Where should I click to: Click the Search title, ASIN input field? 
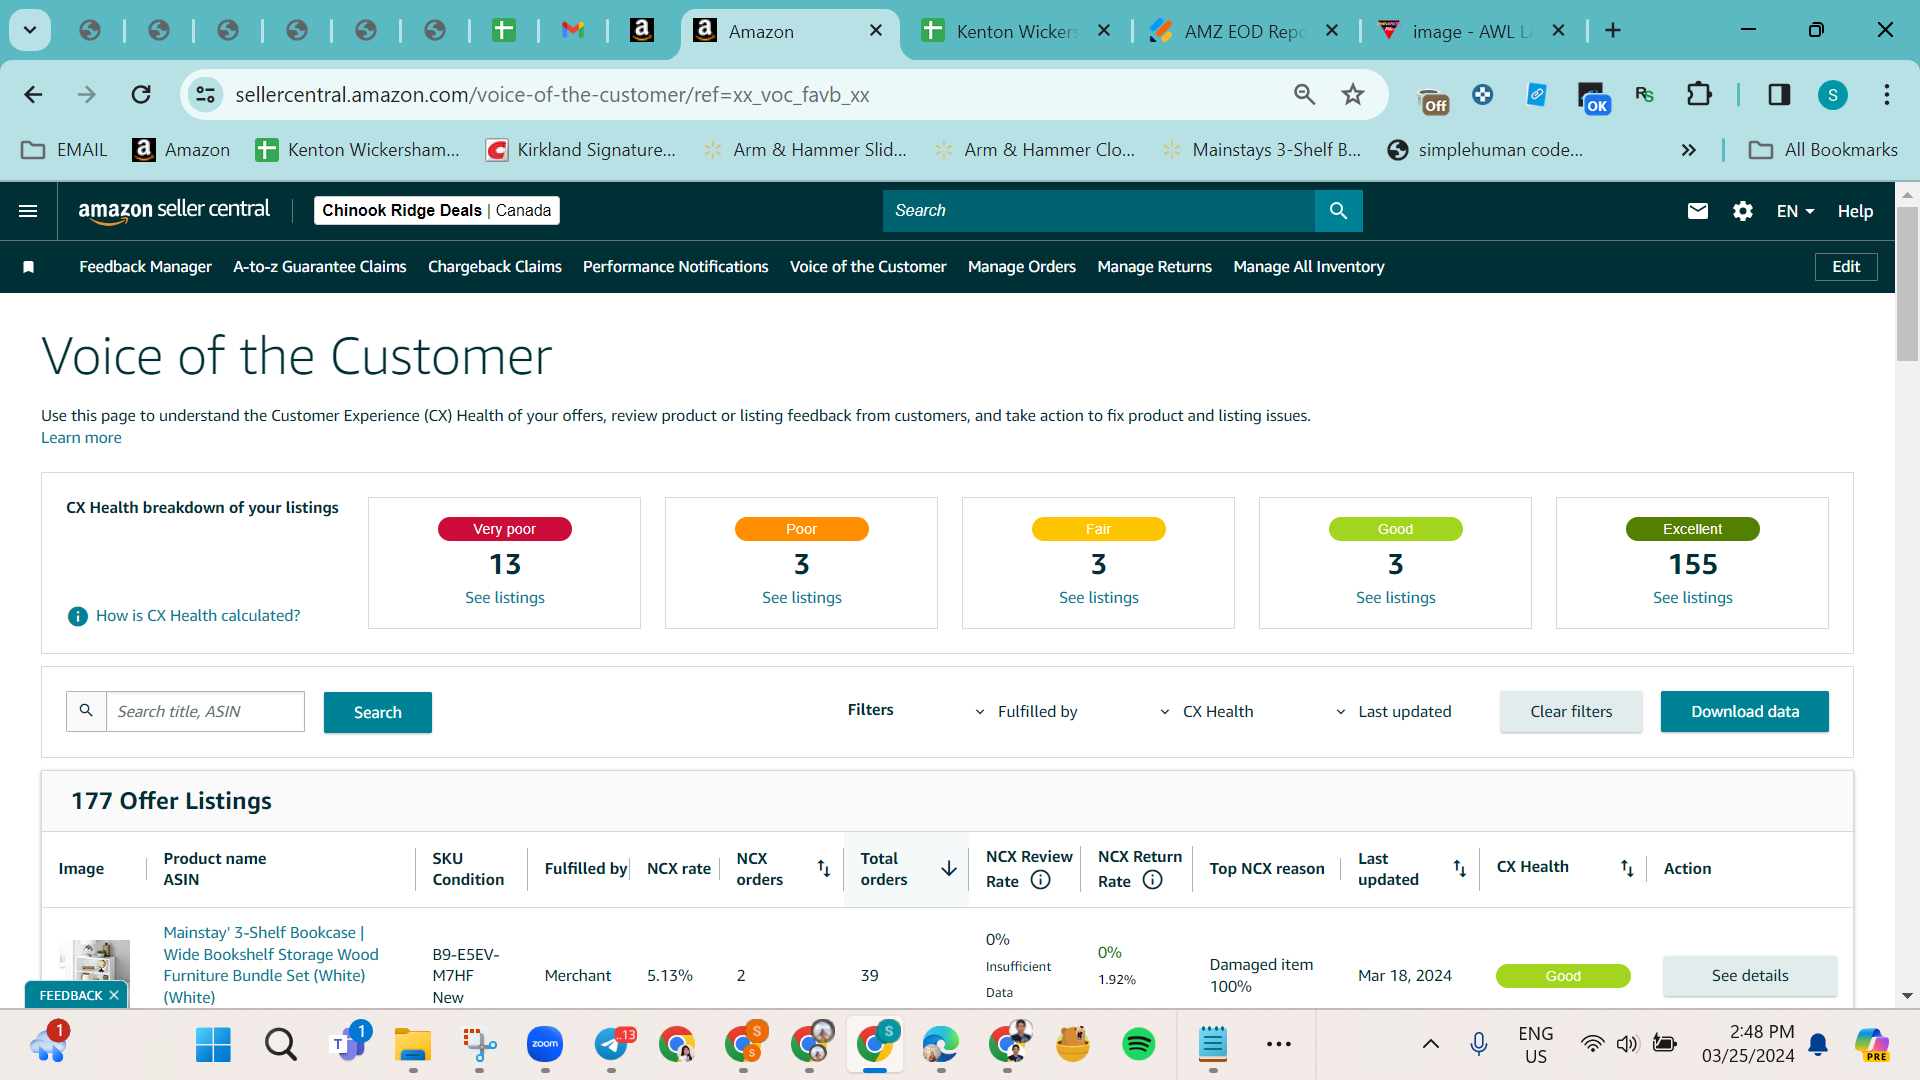[x=205, y=712]
